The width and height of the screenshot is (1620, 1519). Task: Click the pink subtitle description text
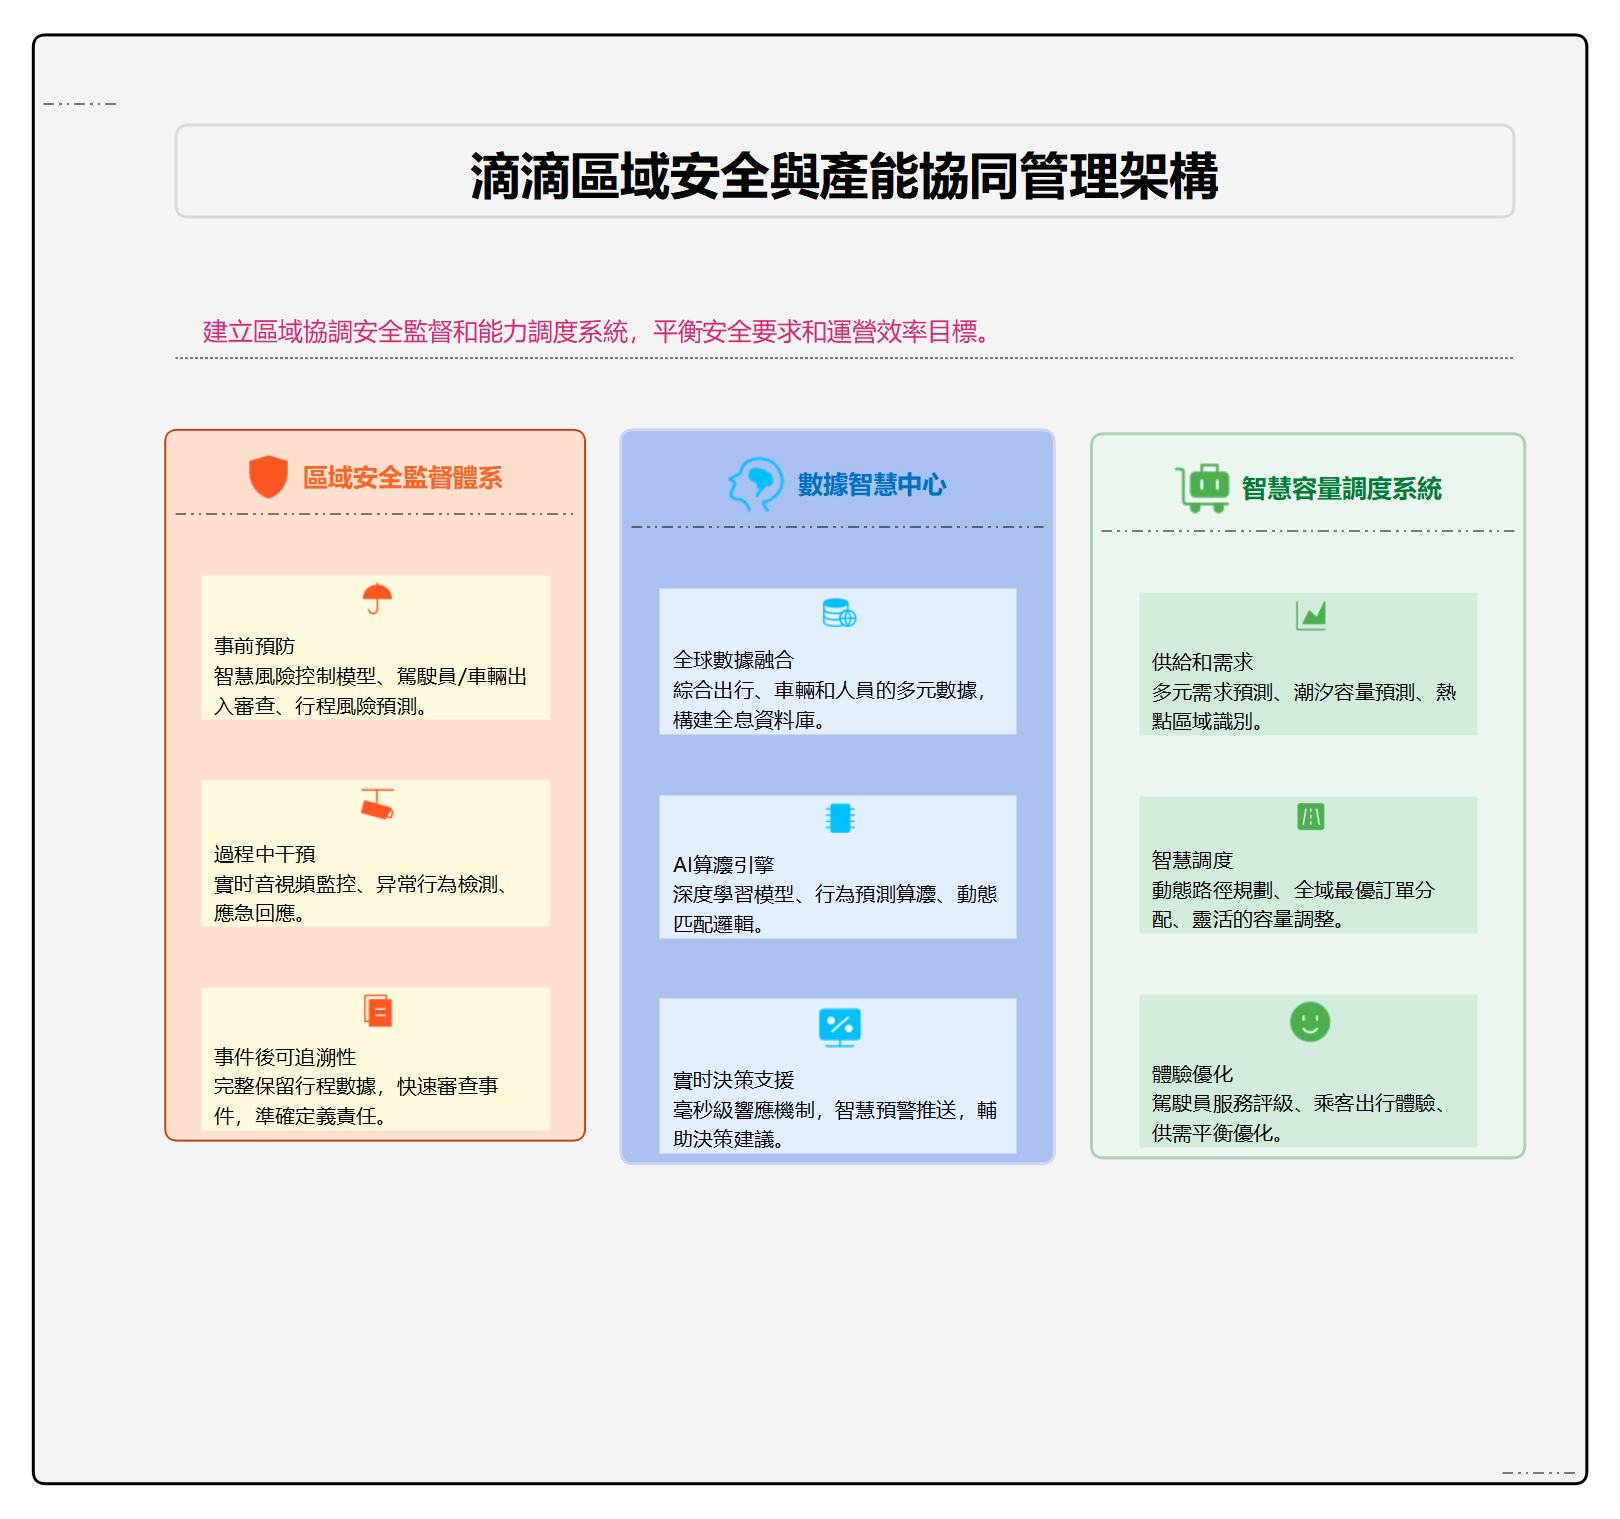(x=597, y=332)
